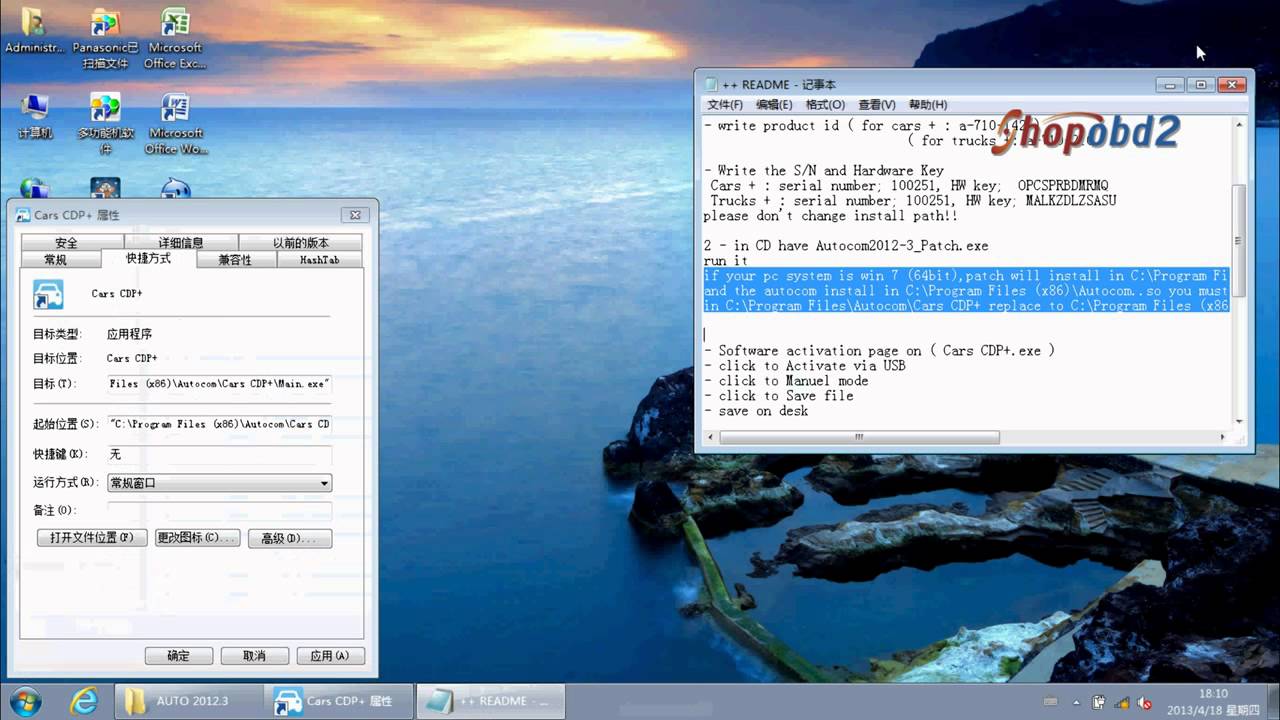Screen dimensions: 1280x720
Task: Open the 多功能机软件 desktop shortcut
Action: (x=105, y=124)
